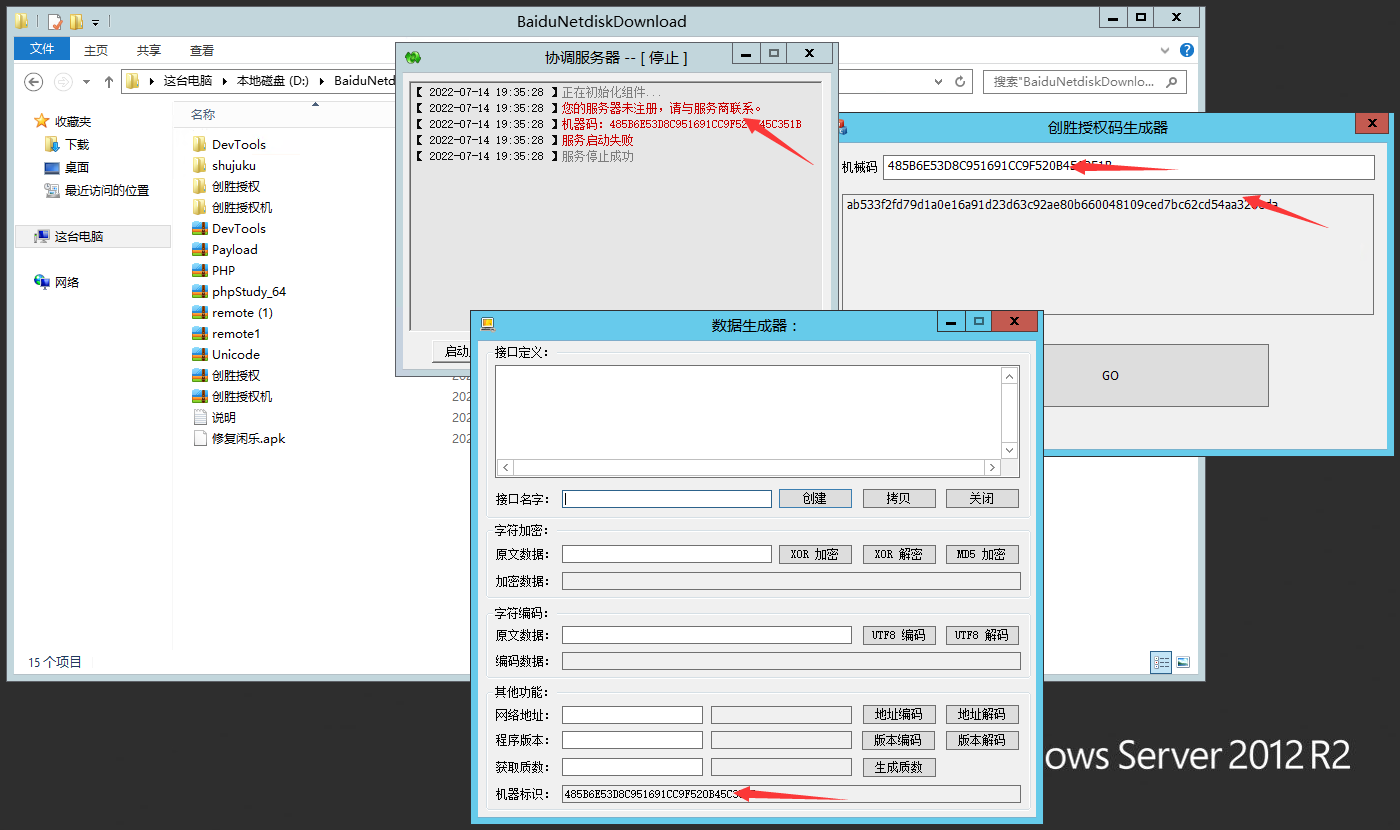Click the magnifier icon in search box
1400x830 pixels.
pos(1172,82)
